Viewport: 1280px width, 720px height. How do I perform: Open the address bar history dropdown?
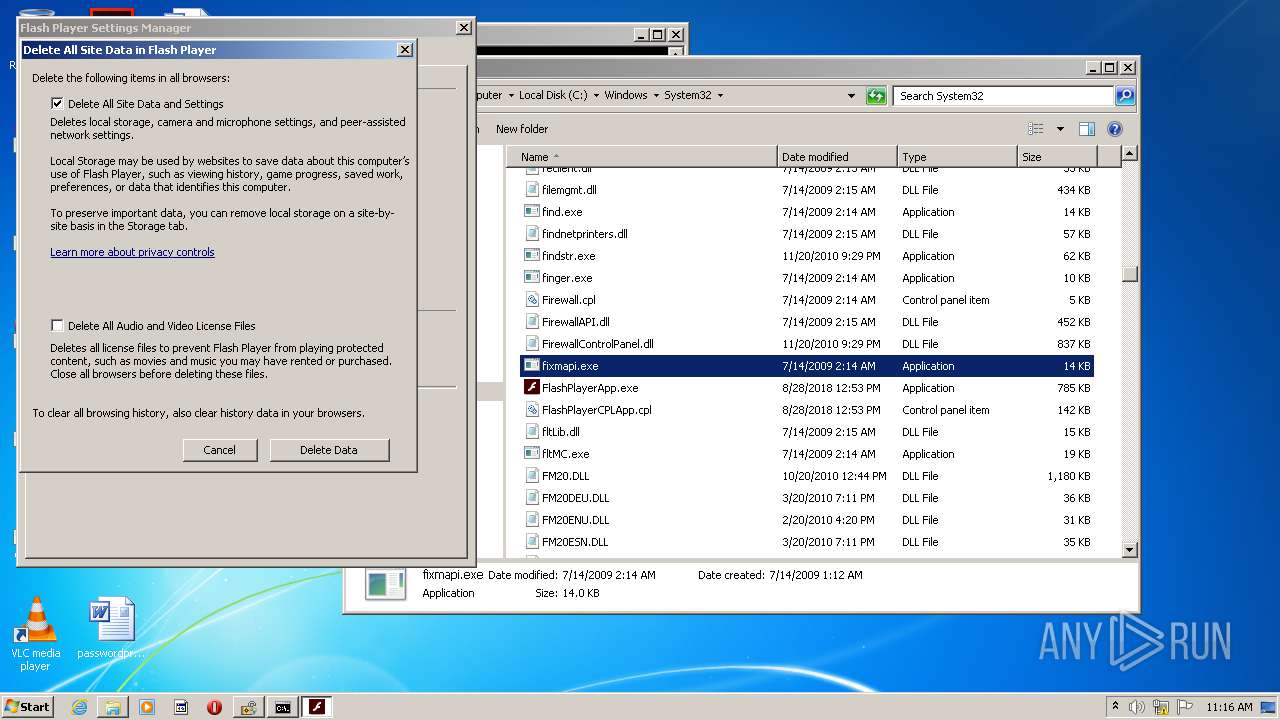pyautogui.click(x=851, y=96)
